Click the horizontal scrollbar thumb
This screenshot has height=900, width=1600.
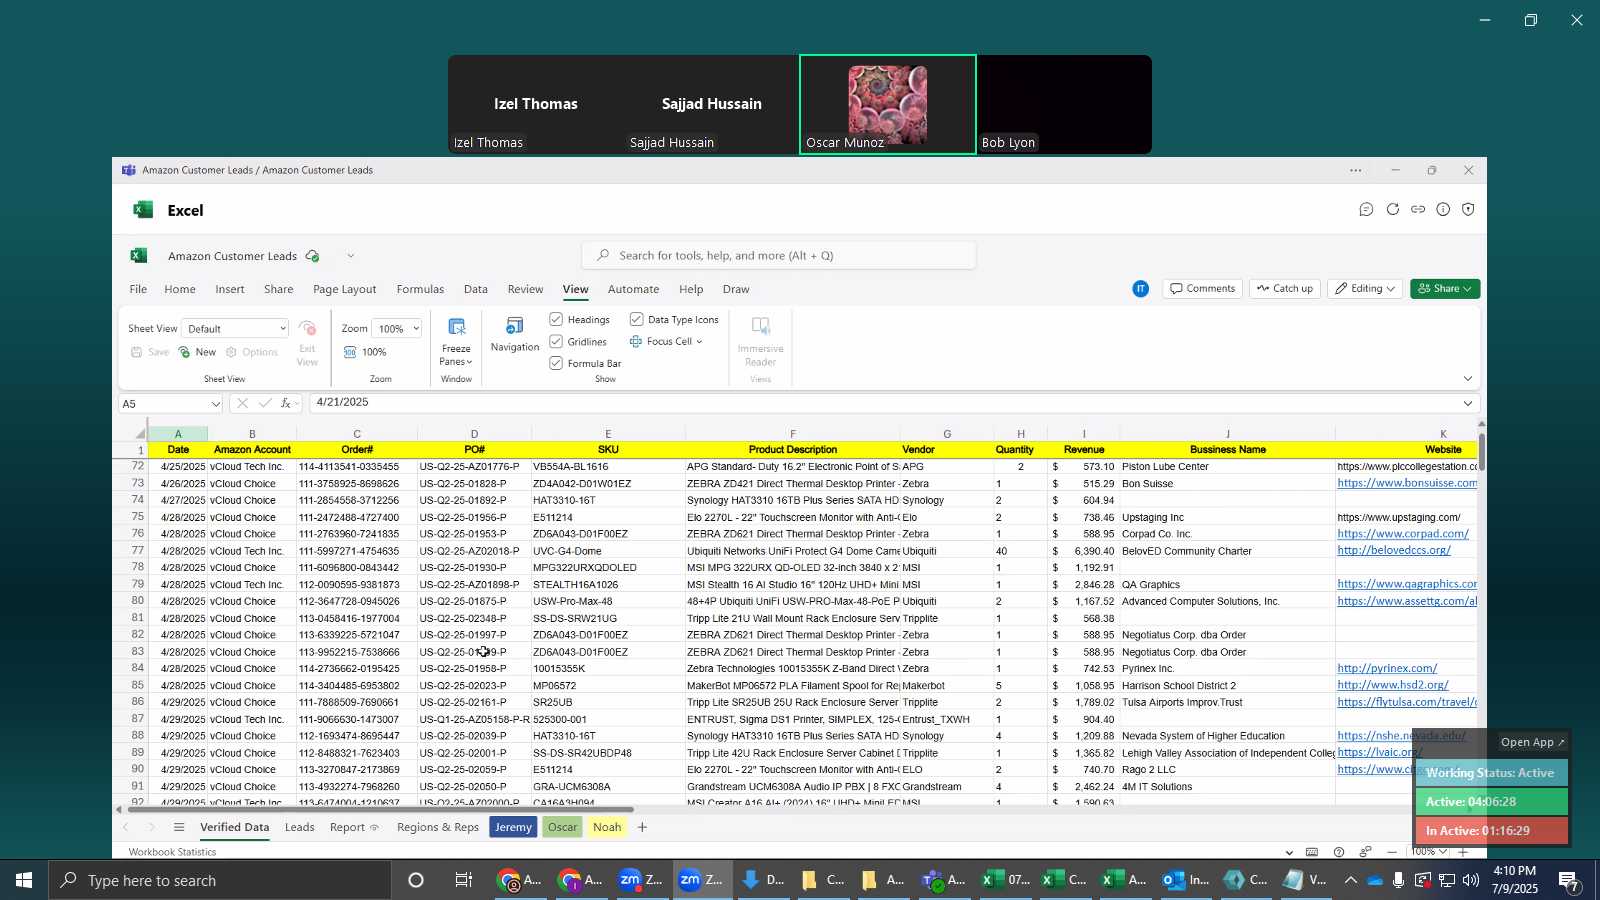pyautogui.click(x=380, y=809)
